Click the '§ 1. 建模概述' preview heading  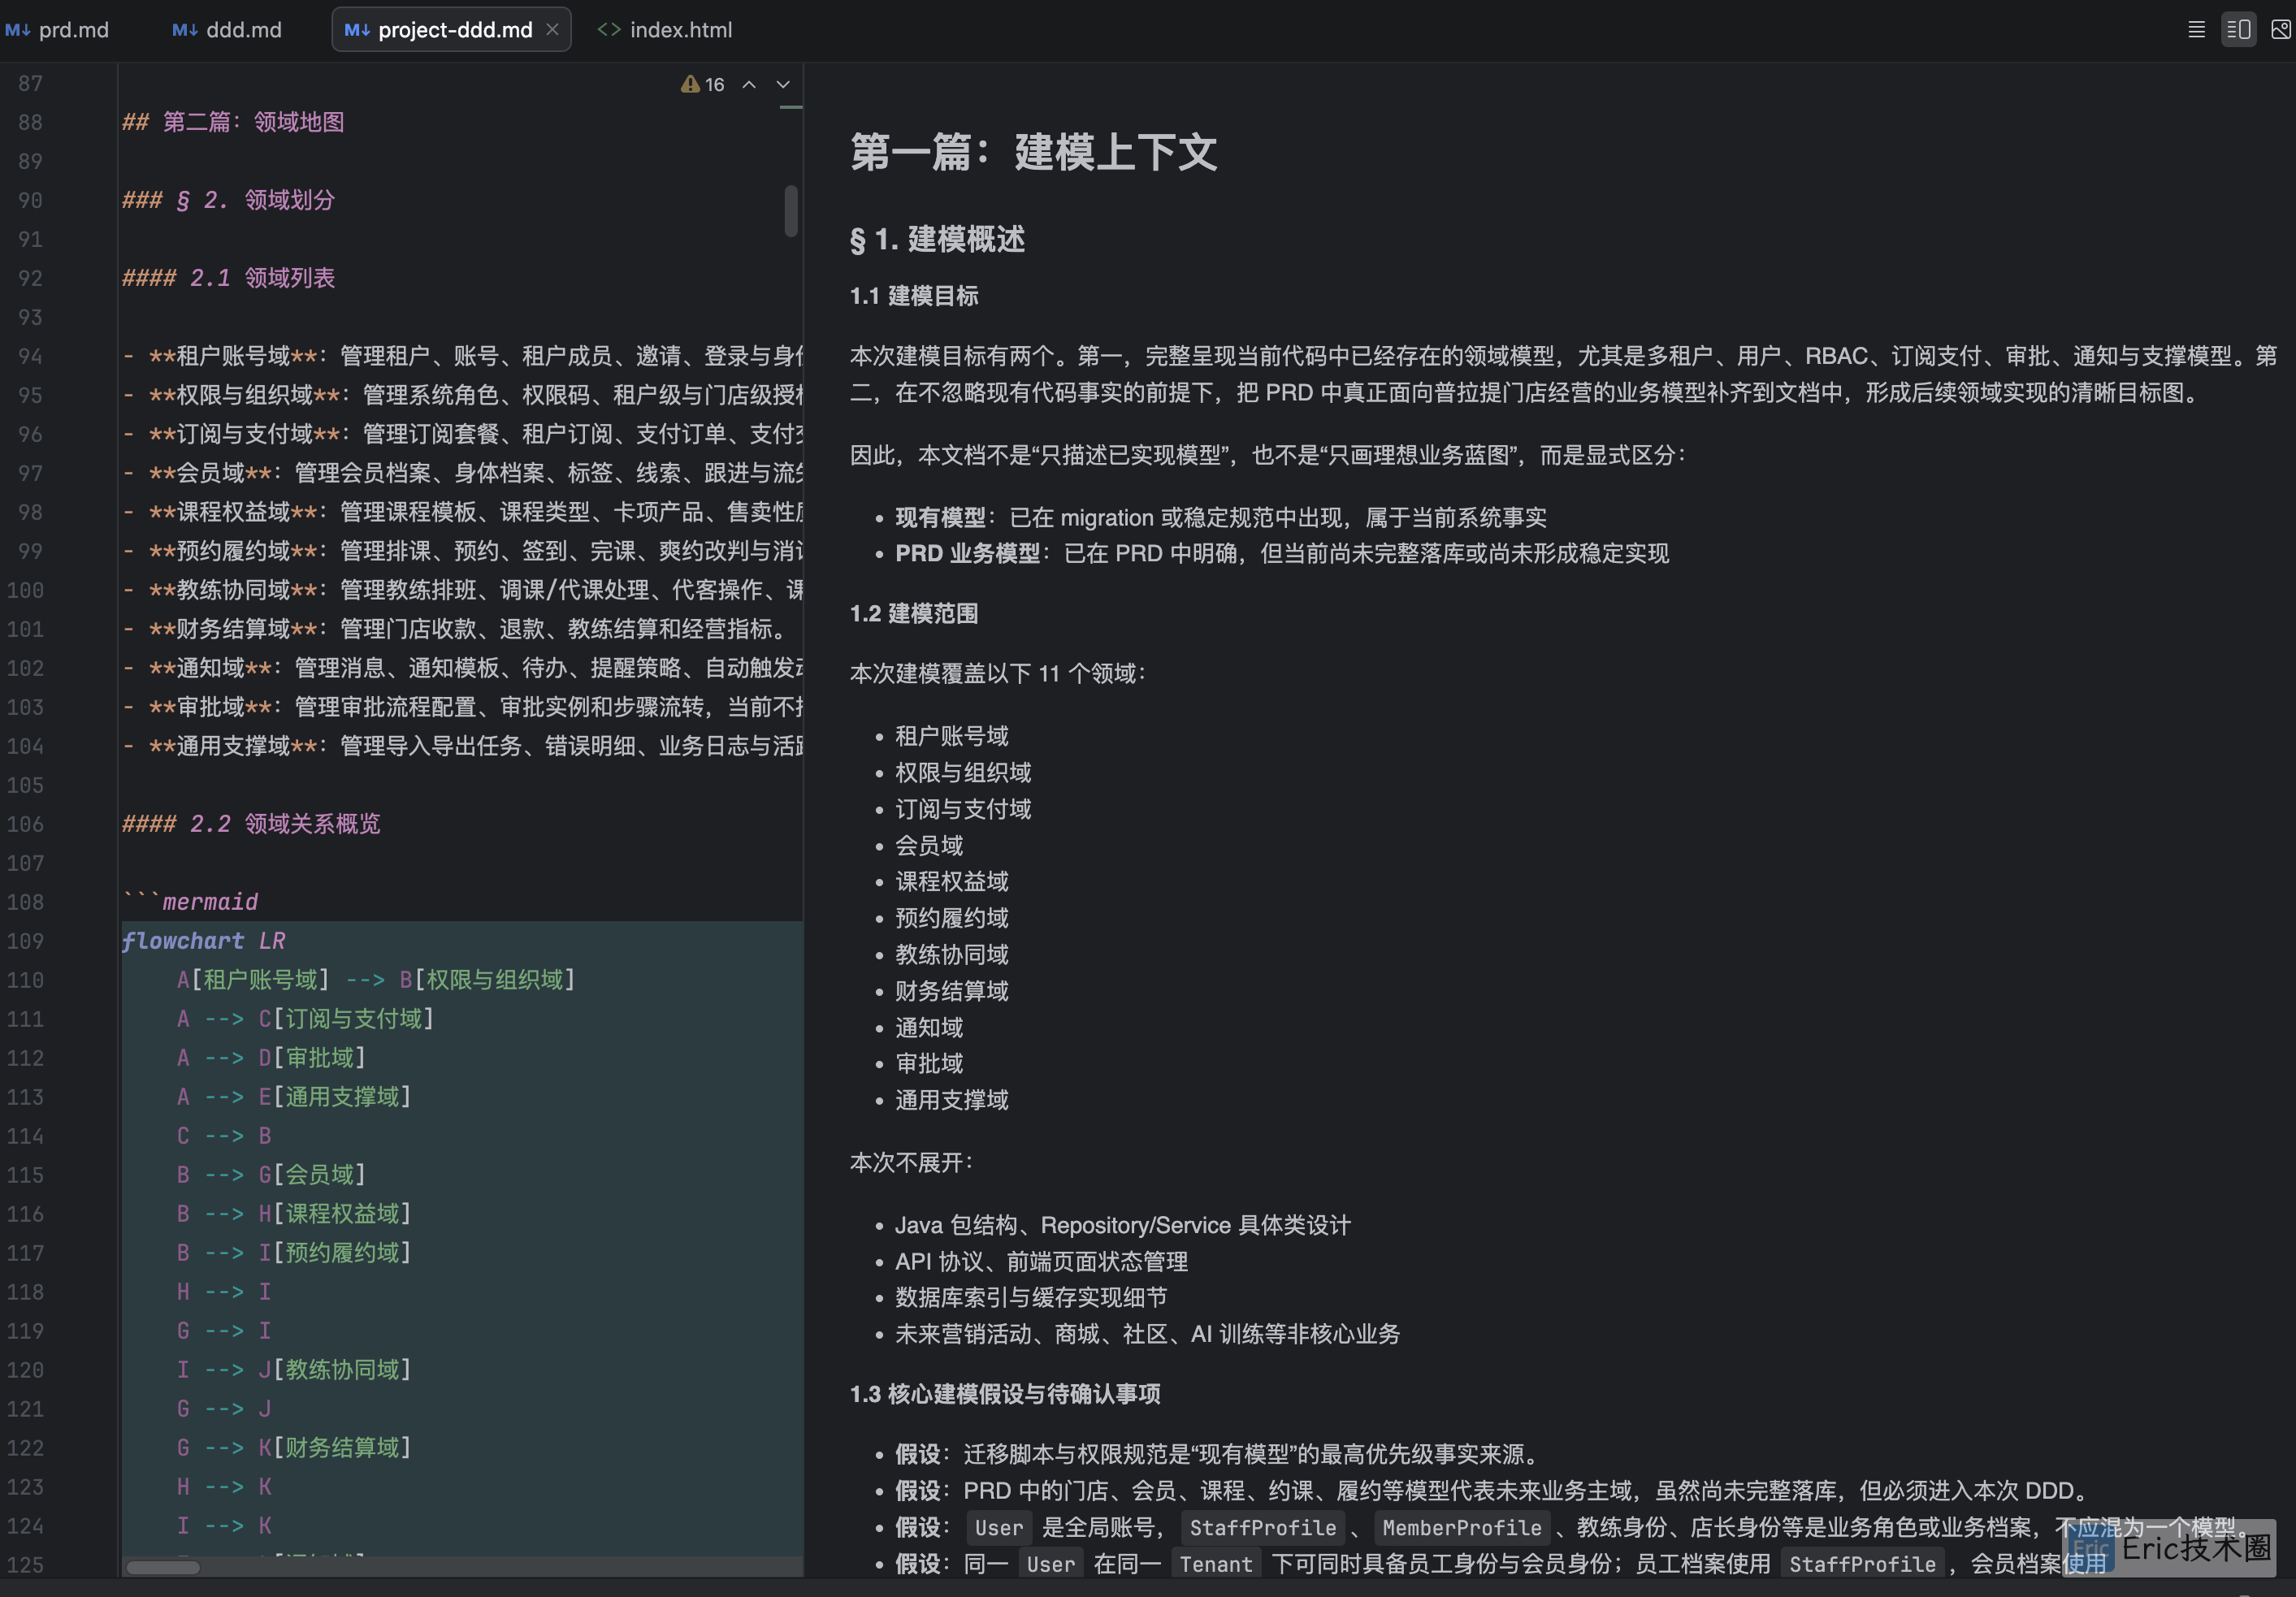pyautogui.click(x=937, y=240)
